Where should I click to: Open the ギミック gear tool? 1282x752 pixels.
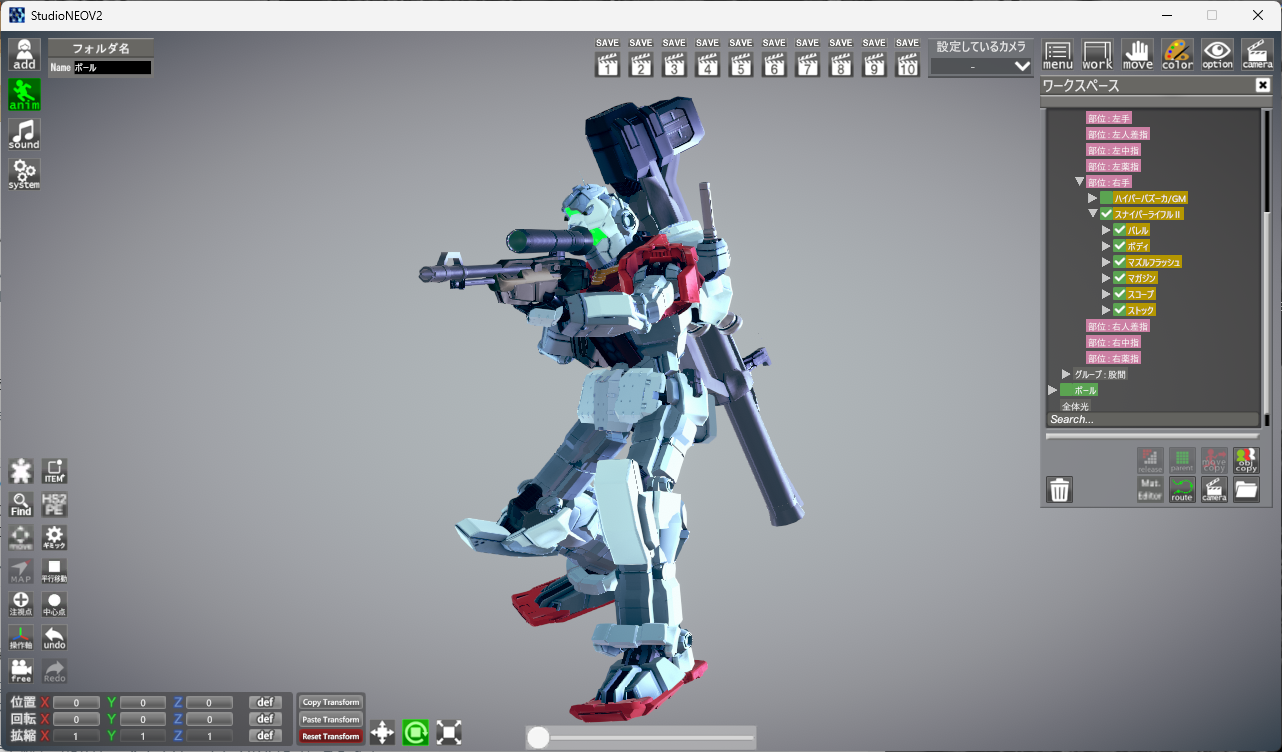(54, 538)
